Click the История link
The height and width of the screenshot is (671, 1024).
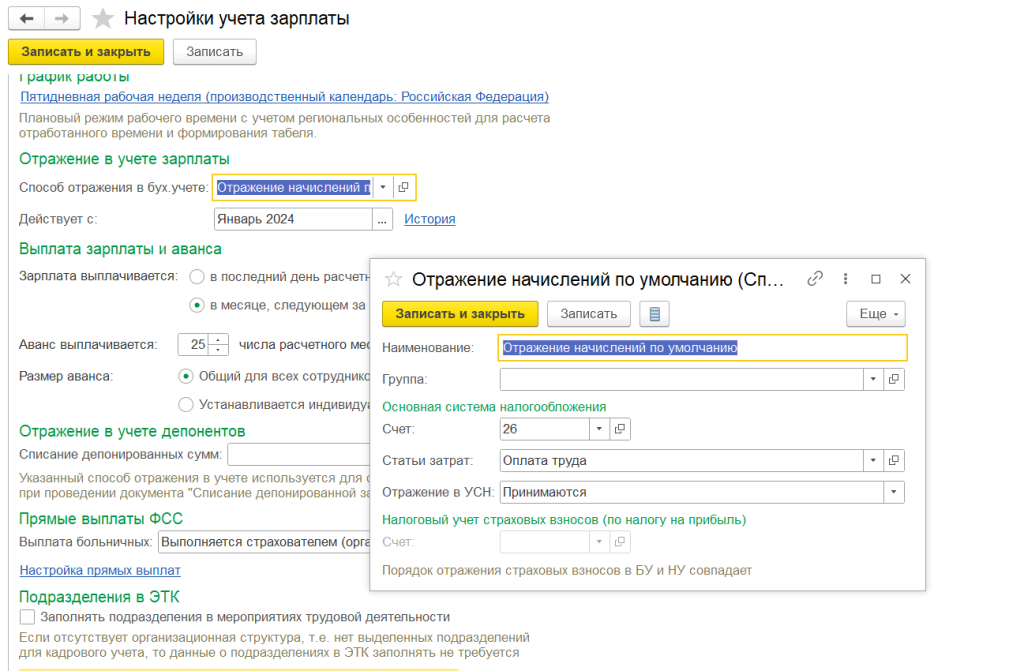click(x=429, y=219)
